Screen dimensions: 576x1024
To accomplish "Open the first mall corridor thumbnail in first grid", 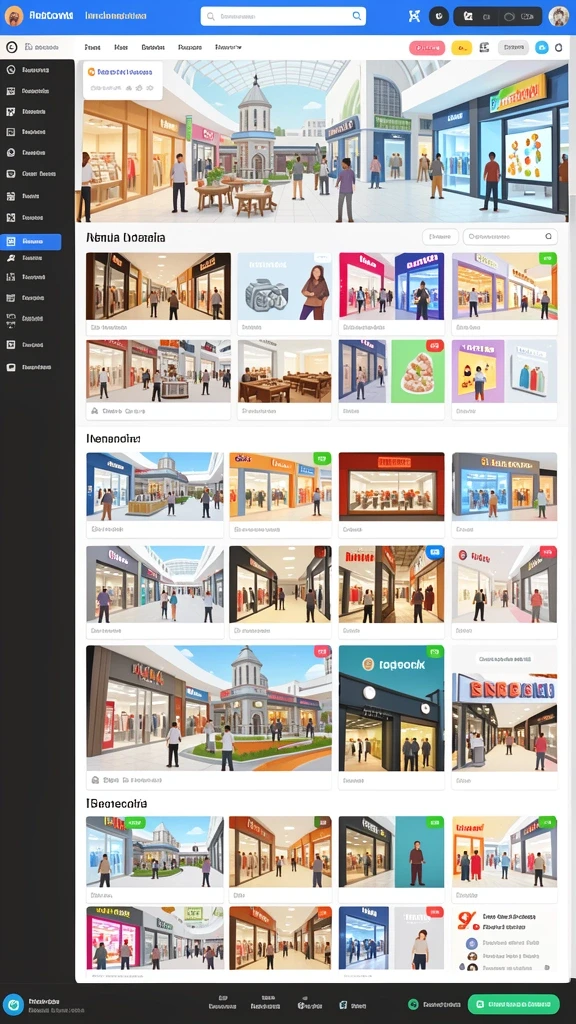I will pos(158,286).
